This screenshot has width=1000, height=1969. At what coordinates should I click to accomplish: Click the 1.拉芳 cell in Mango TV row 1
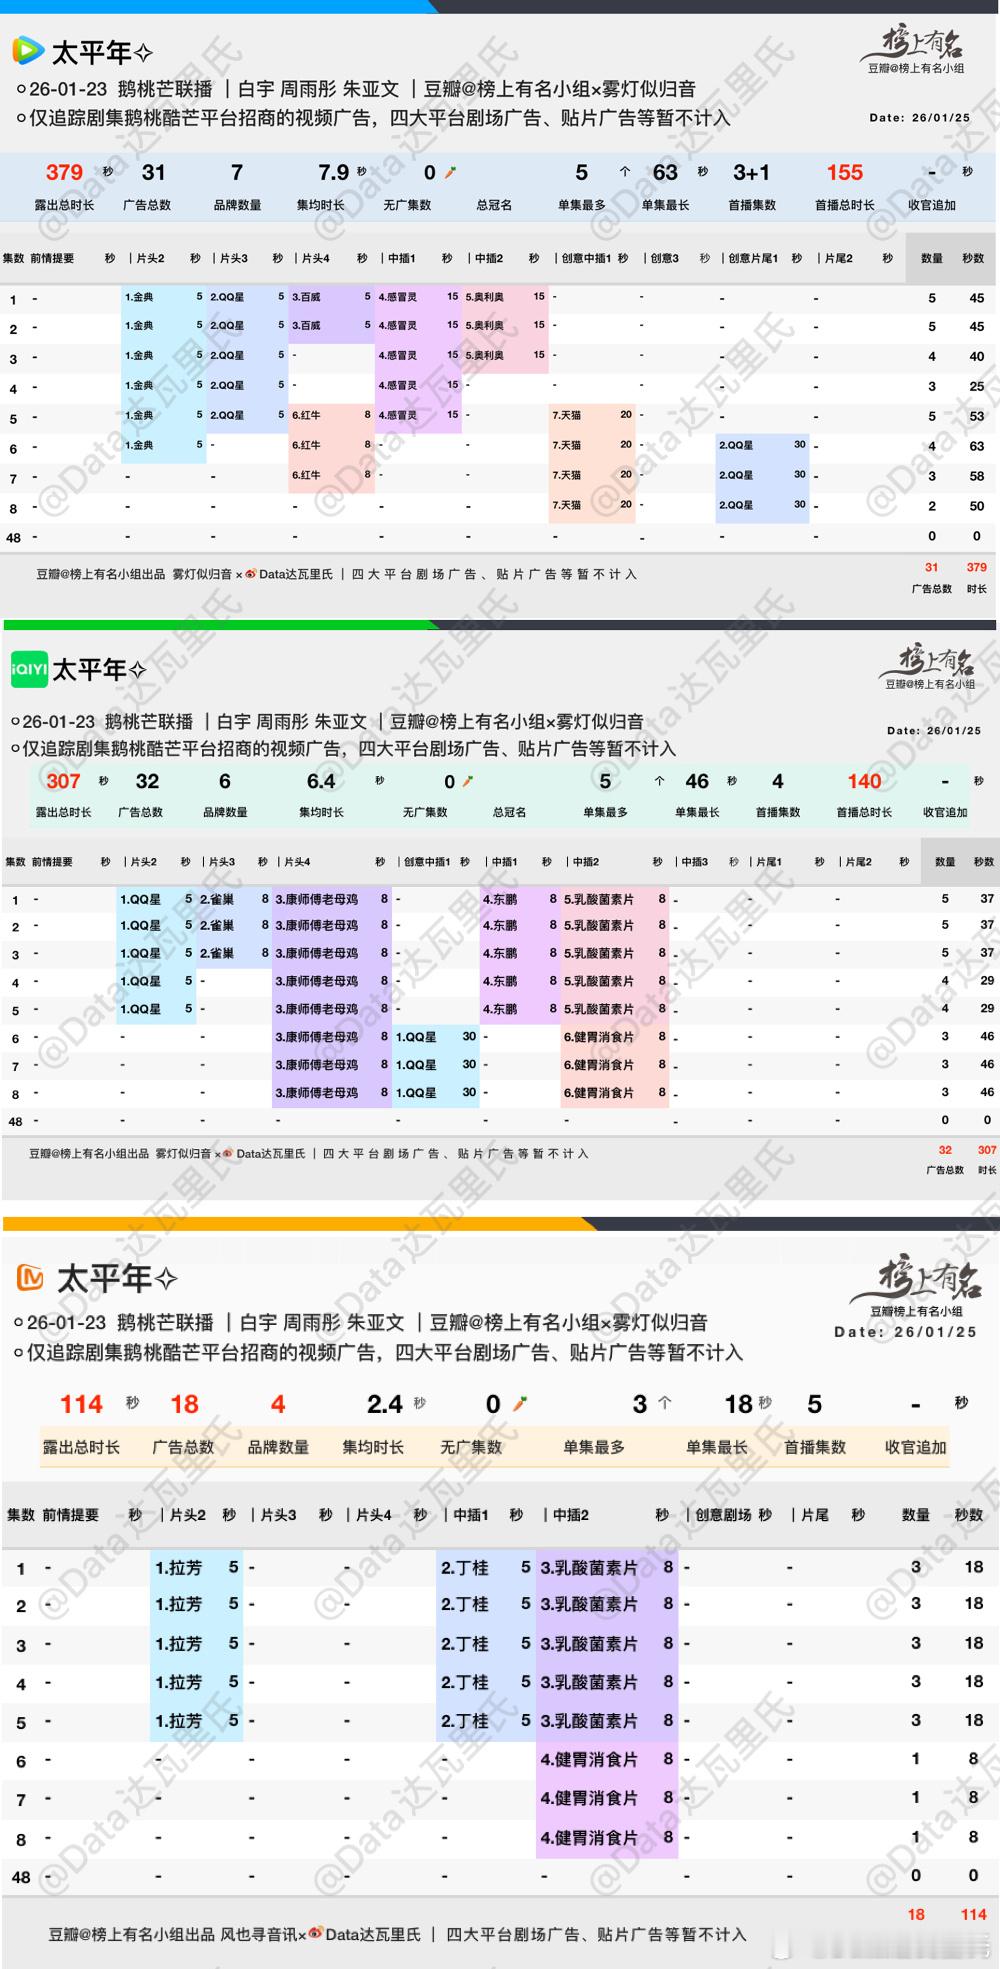click(x=196, y=1567)
